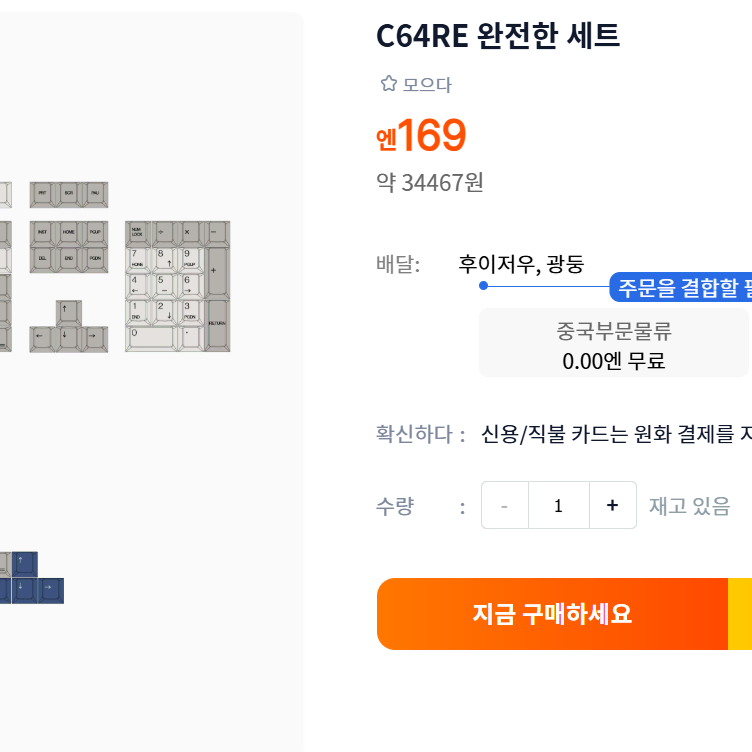752x752 pixels.
Task: Click the blue arrow keycaps image
Action: click(32, 578)
